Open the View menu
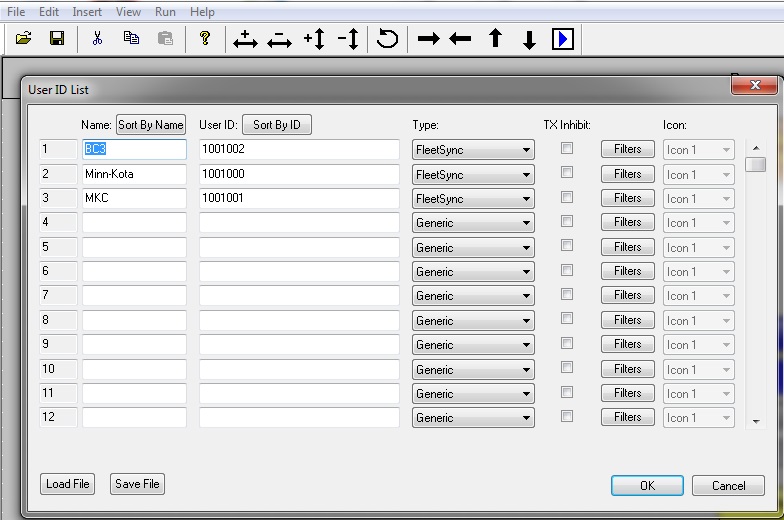The height and width of the screenshot is (520, 784). pos(128,12)
